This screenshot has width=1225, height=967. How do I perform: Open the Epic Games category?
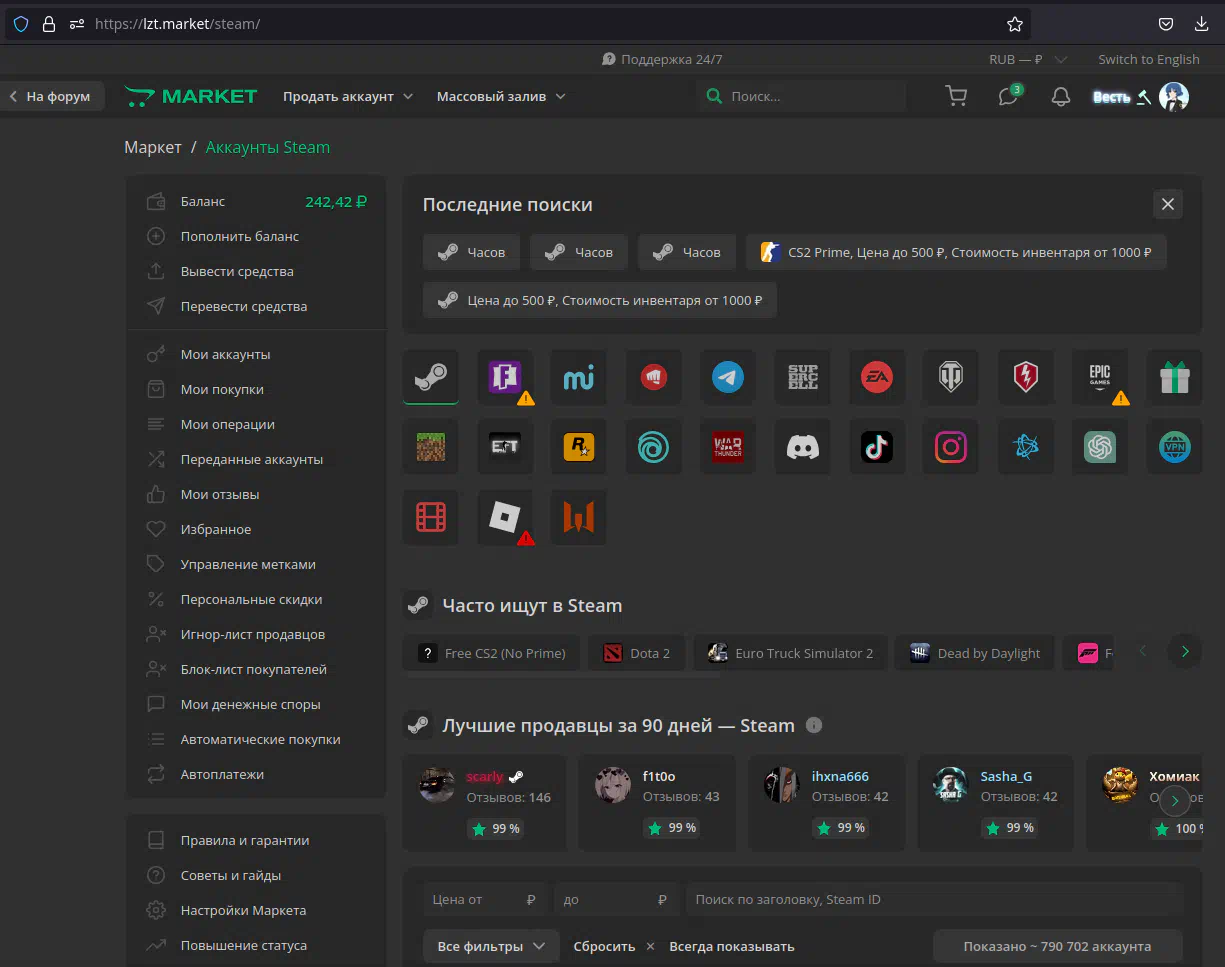tap(1100, 377)
